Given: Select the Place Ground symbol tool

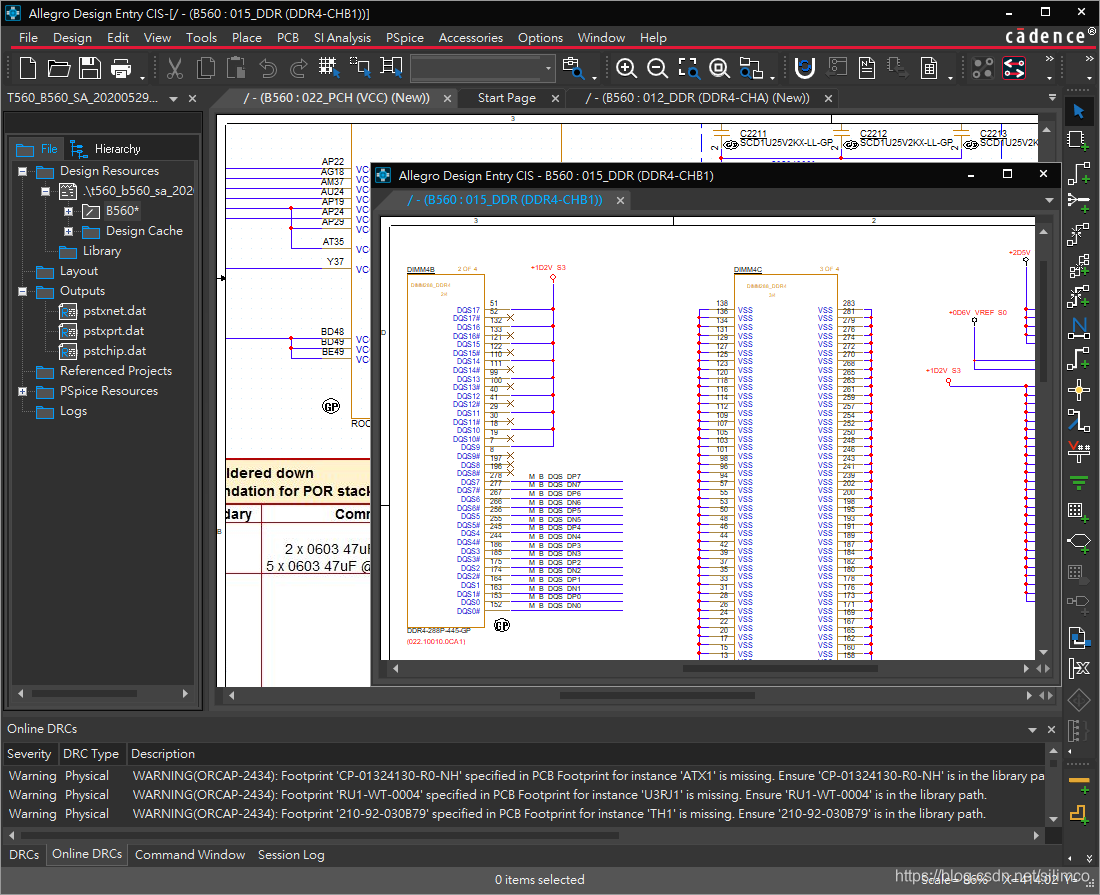Looking at the screenshot, I should click(x=1078, y=482).
